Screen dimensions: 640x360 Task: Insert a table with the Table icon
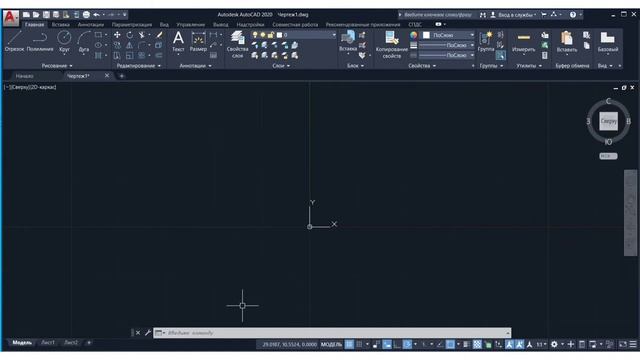coord(213,55)
